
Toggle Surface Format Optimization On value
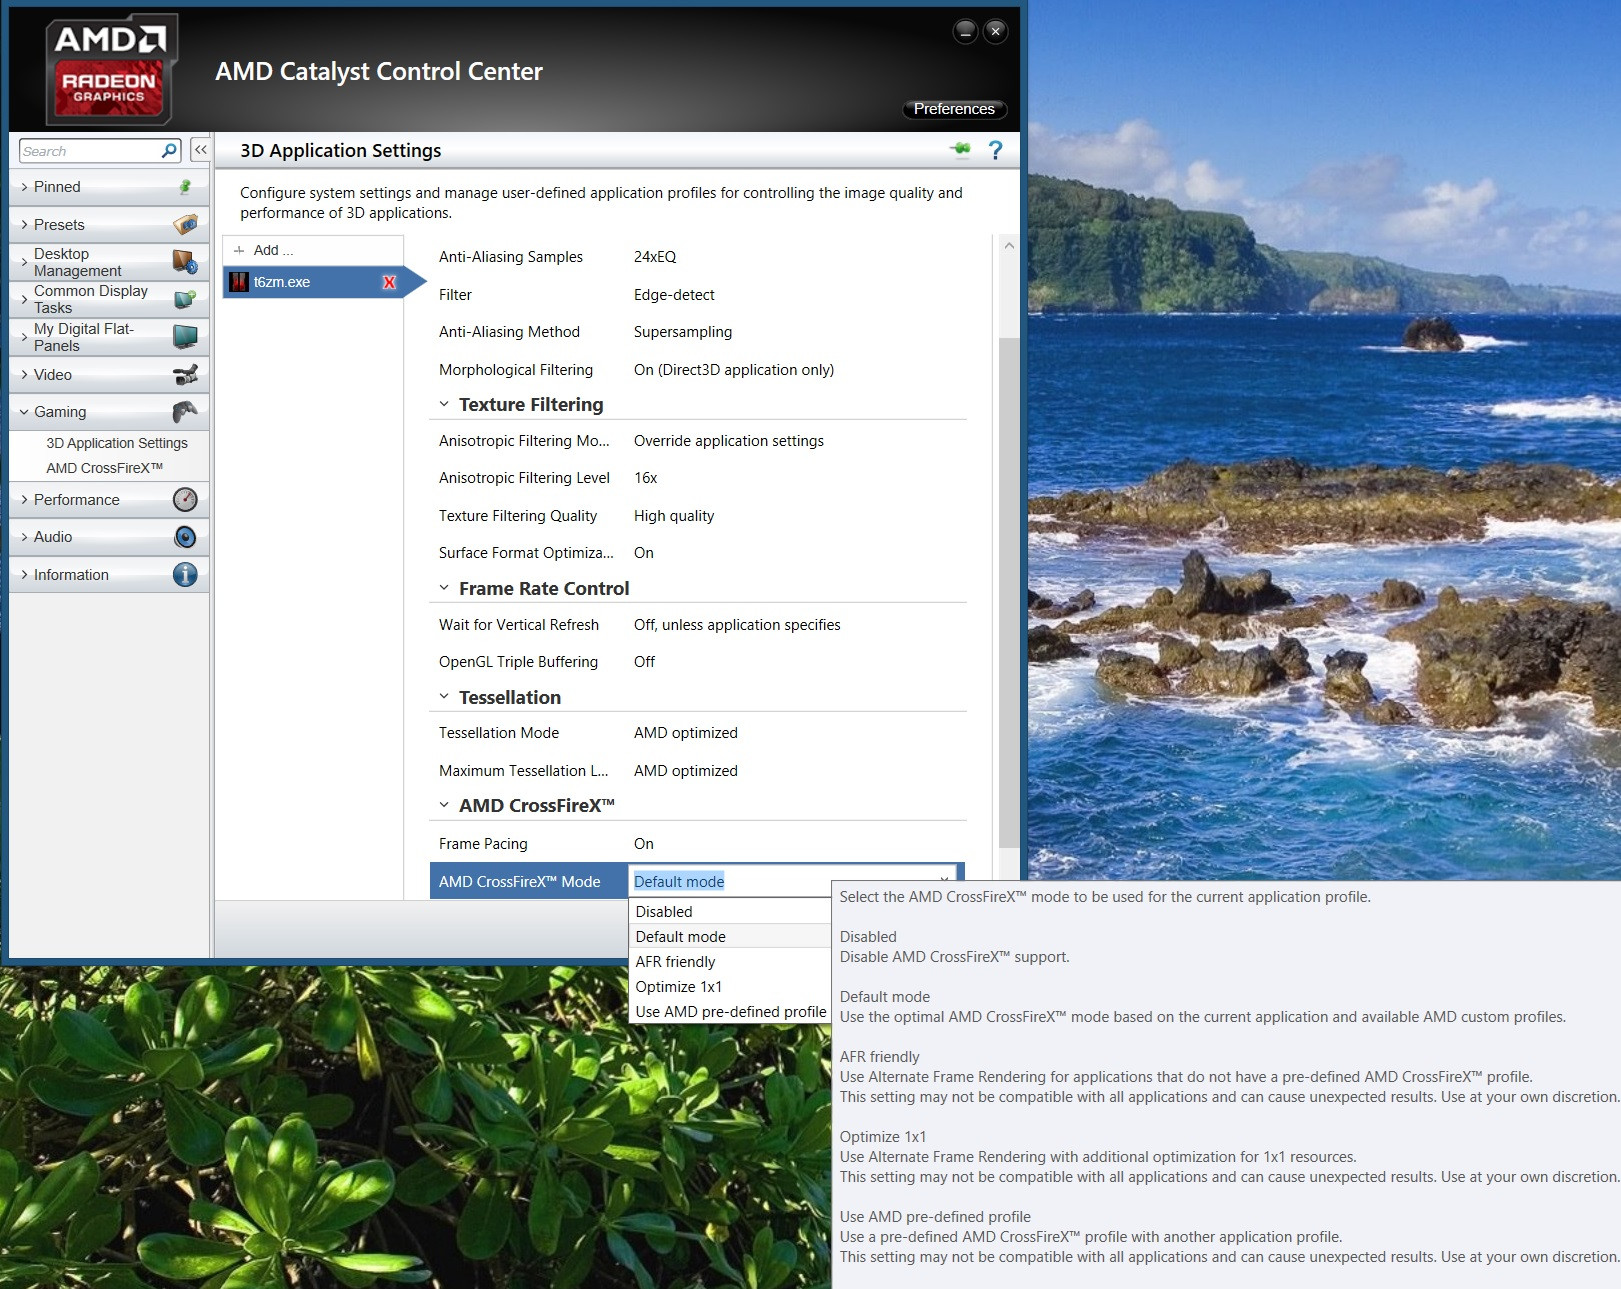pos(644,553)
